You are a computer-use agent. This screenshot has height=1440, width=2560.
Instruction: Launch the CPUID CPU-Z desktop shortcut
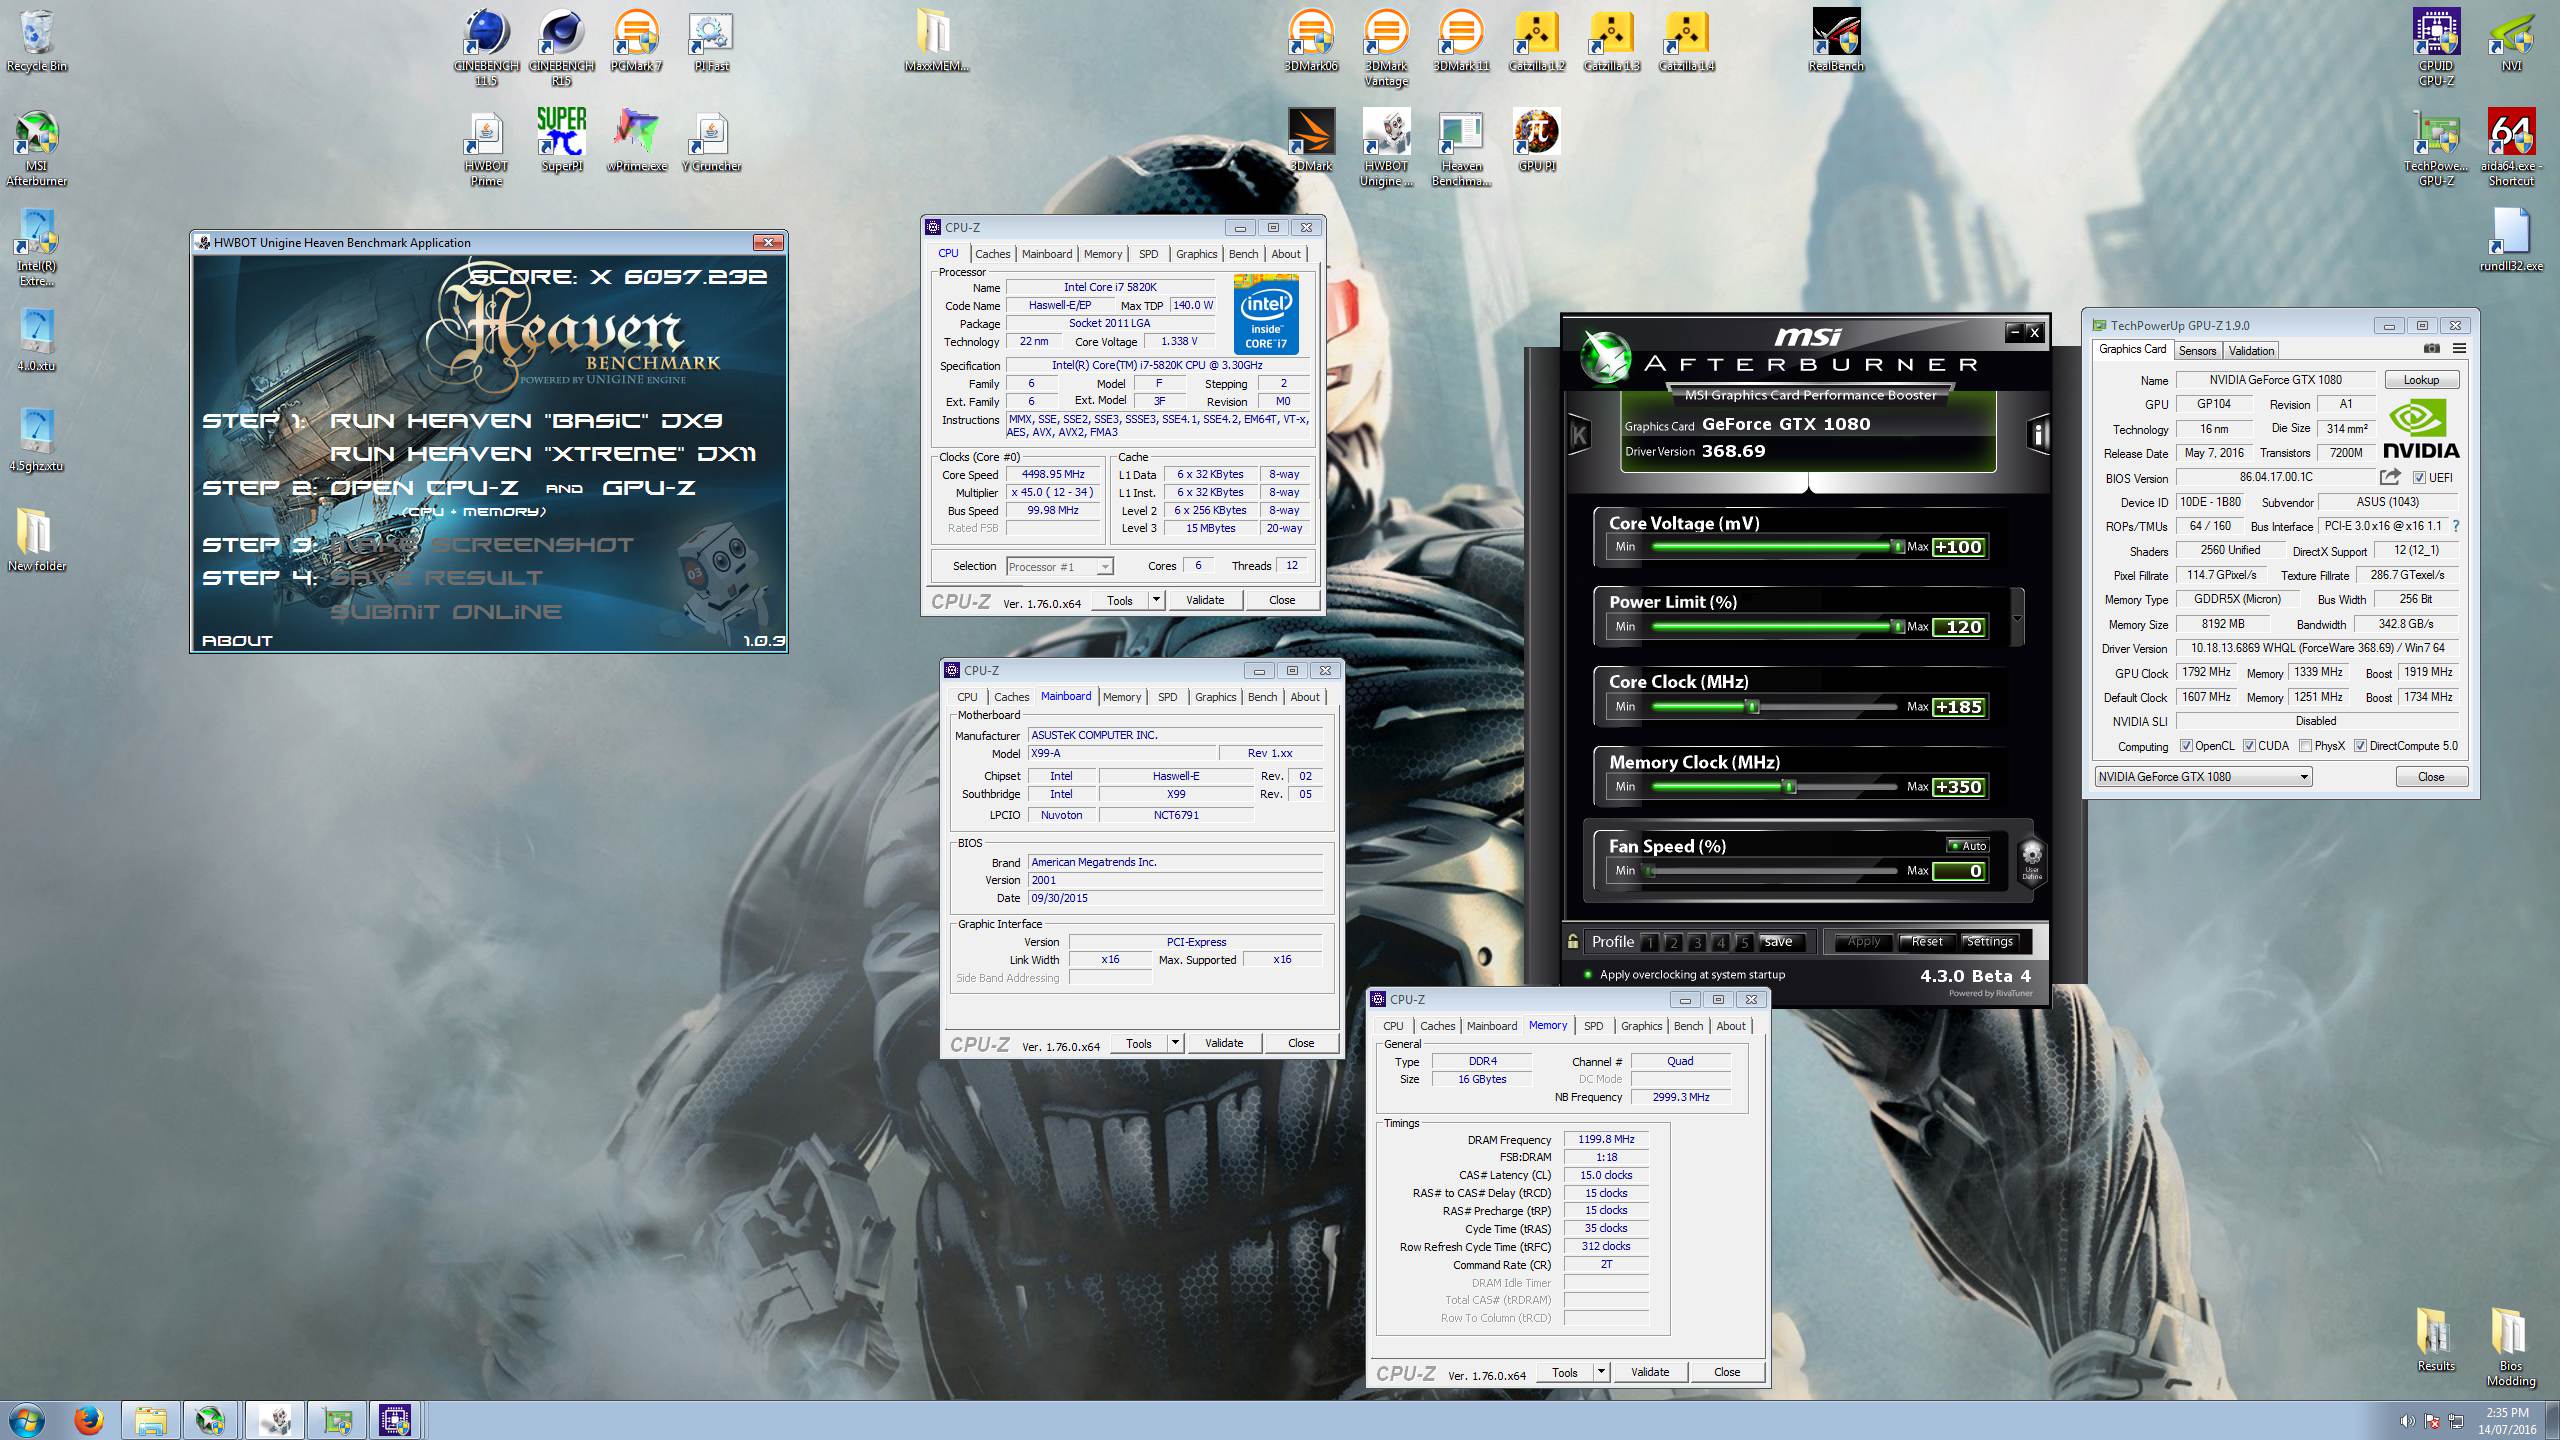pos(2436,47)
